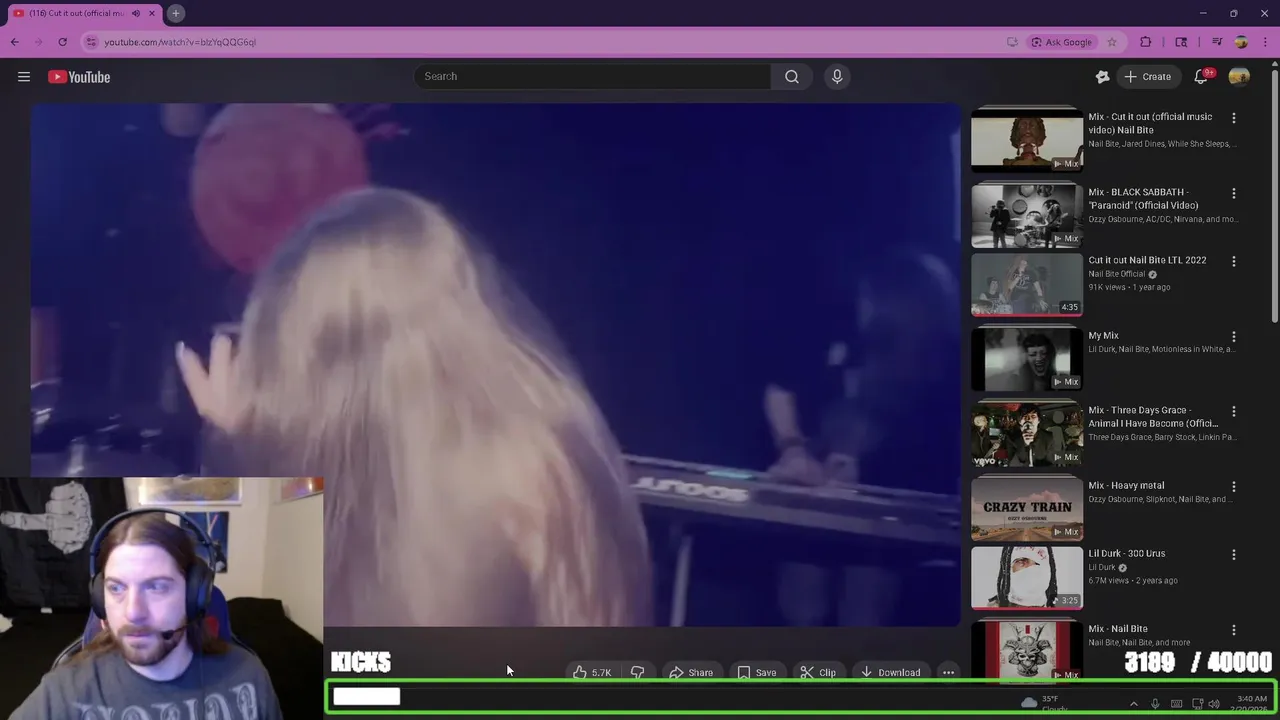Viewport: 1280px width, 720px height.
Task: Focus the YouTube Search box
Action: 592,77
